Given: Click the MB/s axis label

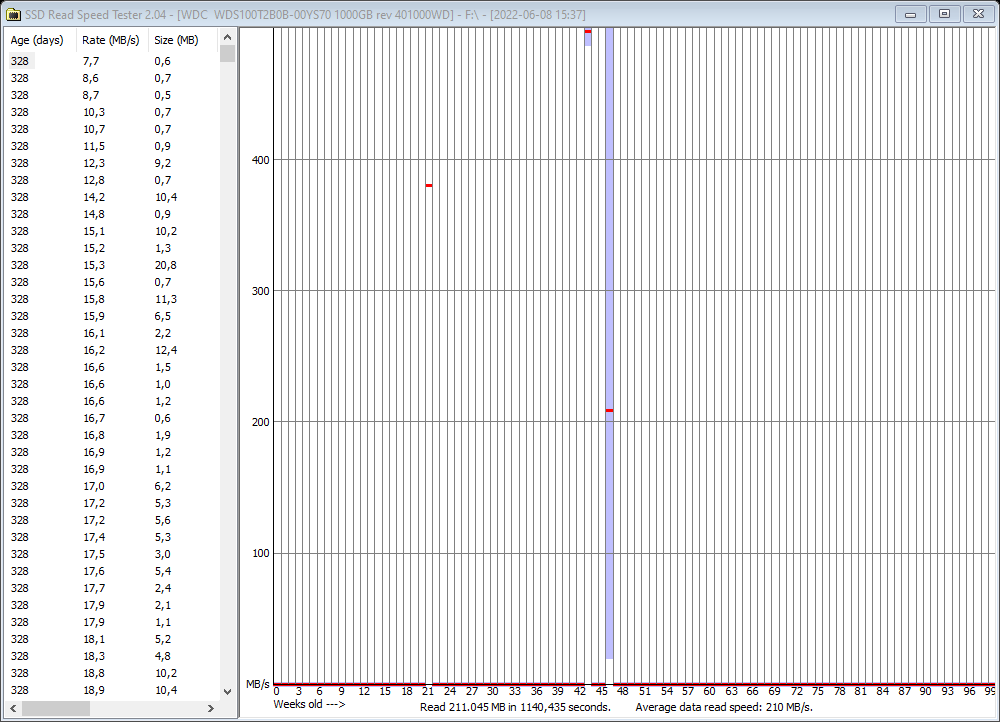Looking at the screenshot, I should pos(258,684).
